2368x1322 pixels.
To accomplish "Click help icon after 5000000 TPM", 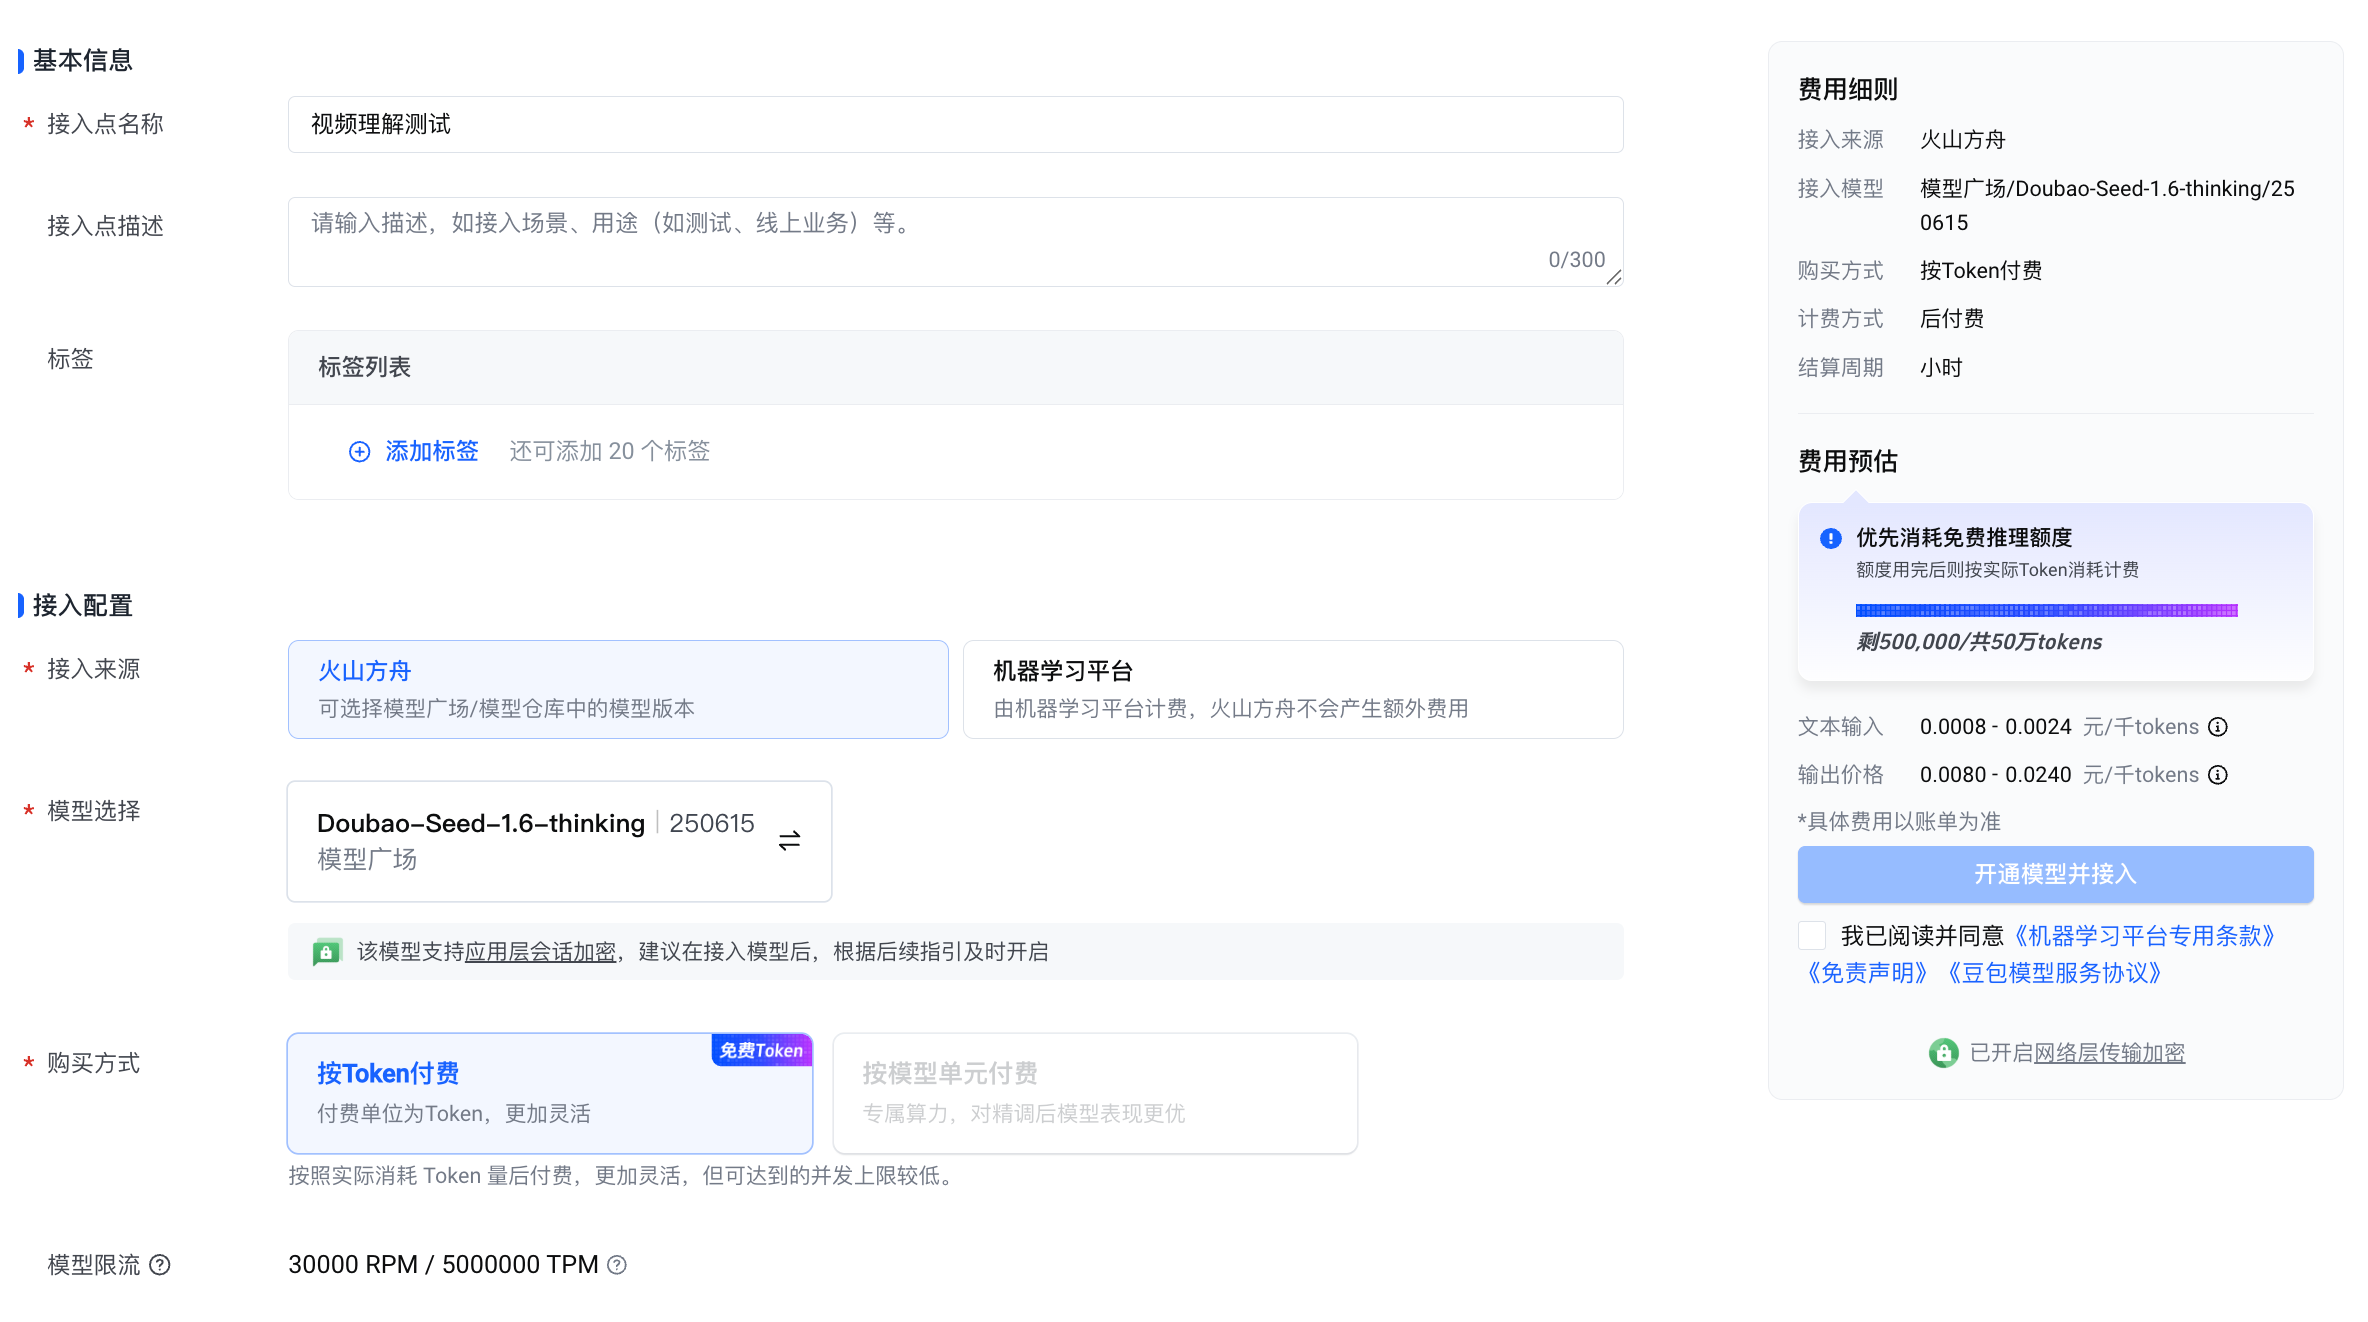I will [617, 1265].
